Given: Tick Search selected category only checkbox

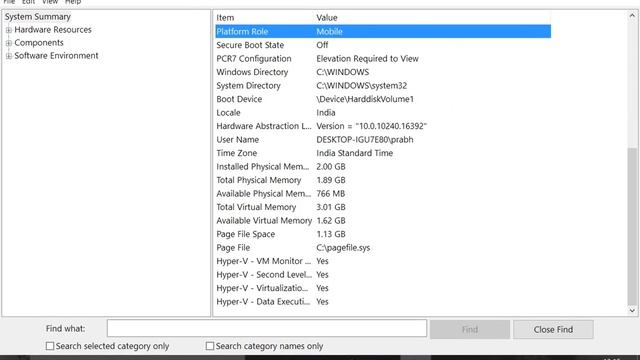Looking at the screenshot, I should click(50, 346).
